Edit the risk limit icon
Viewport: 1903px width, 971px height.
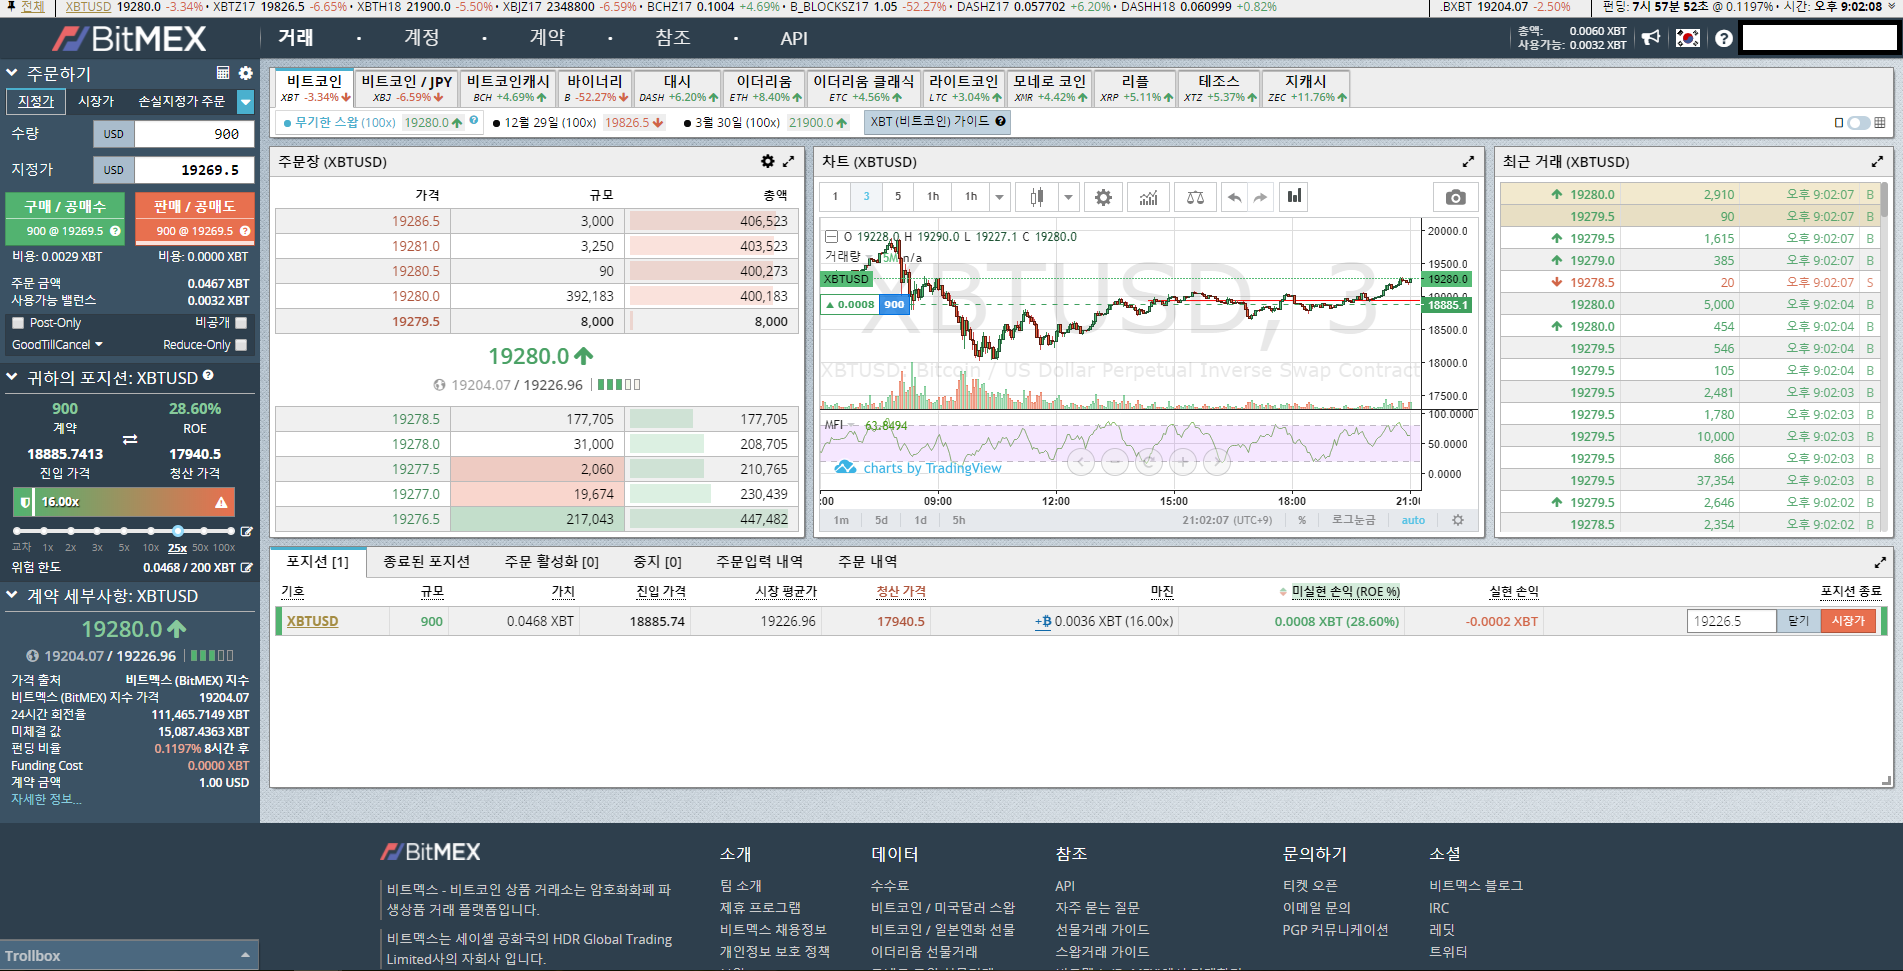[247, 568]
